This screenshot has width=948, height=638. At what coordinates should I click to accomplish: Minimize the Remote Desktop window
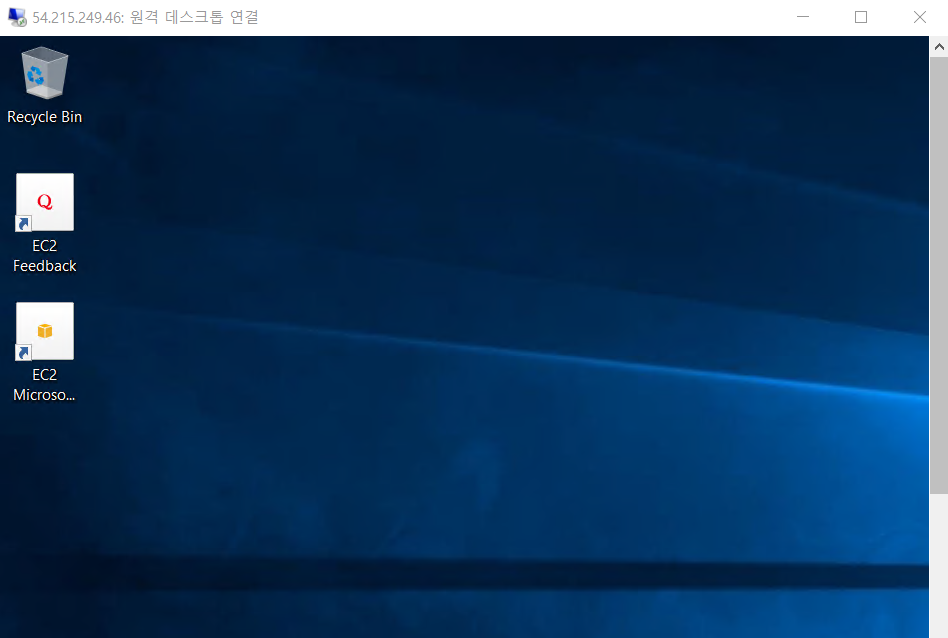coord(803,17)
